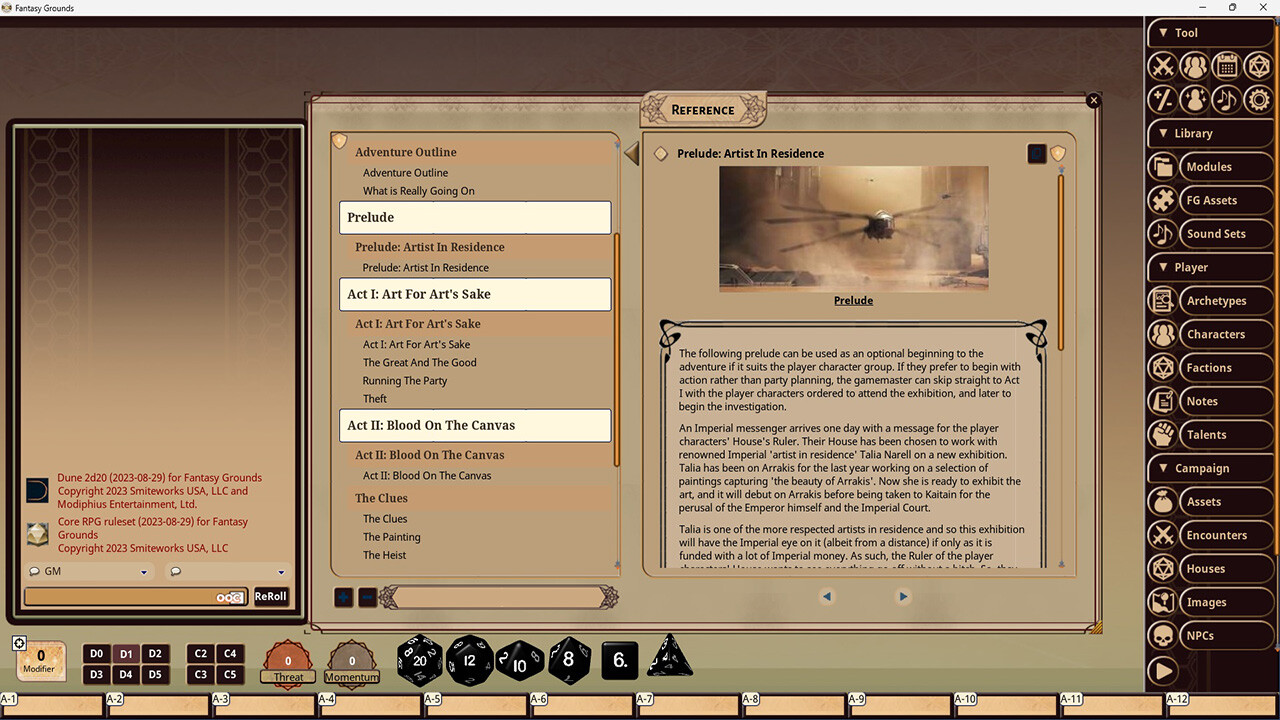
Task: Toggle the D1 die selector
Action: coord(126,653)
